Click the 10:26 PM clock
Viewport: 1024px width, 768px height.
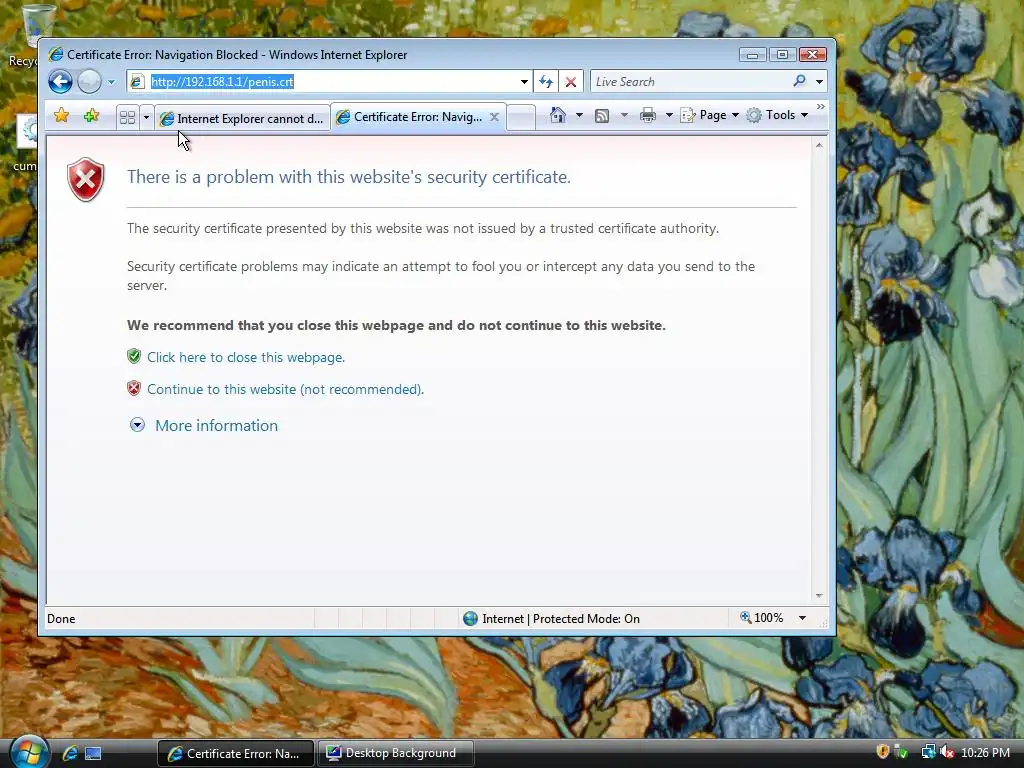tap(985, 752)
